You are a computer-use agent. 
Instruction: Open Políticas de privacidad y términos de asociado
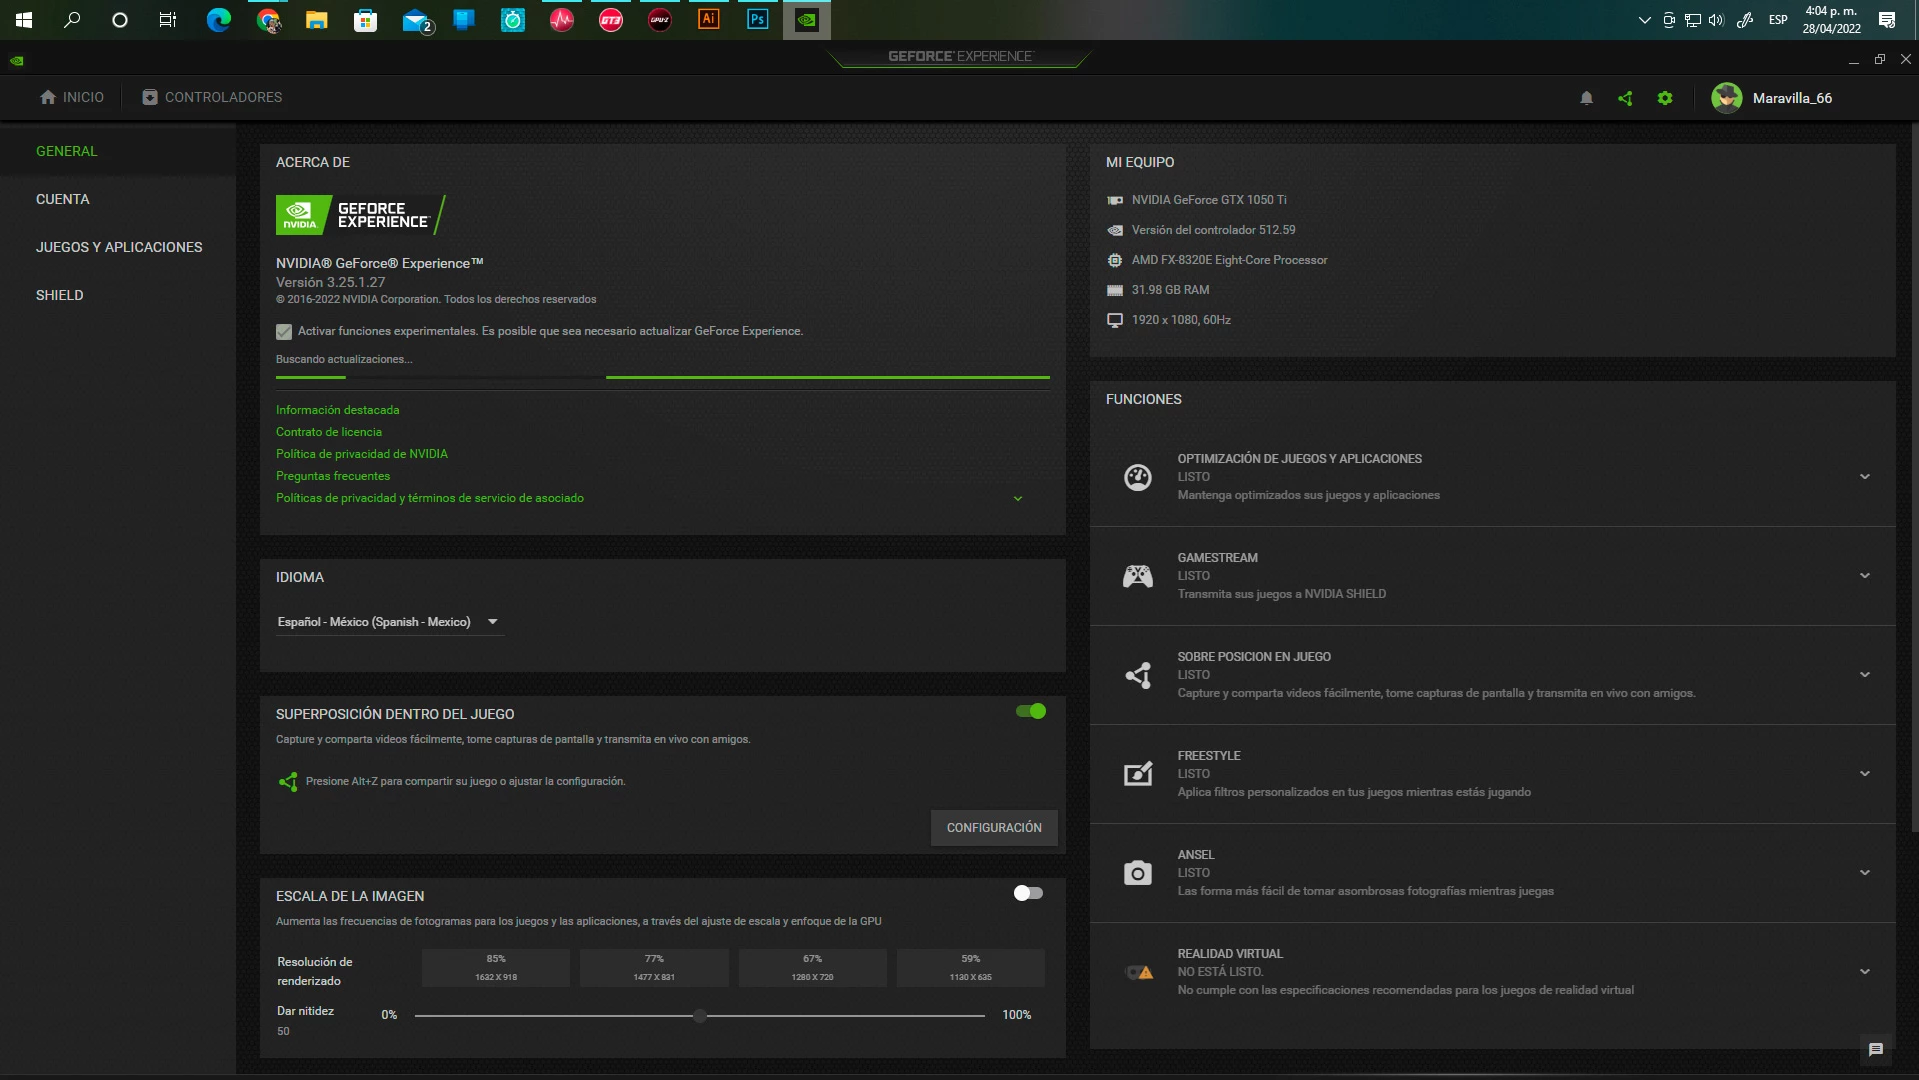(430, 499)
